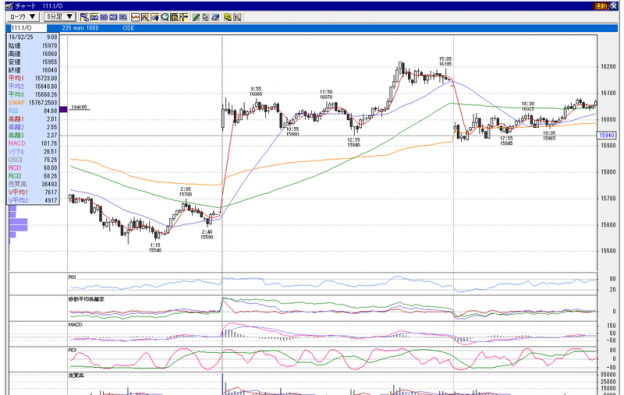Select the arrow pointer tool in toolbar
Image resolution: width=624 pixels, height=395 pixels.
[x=205, y=17]
